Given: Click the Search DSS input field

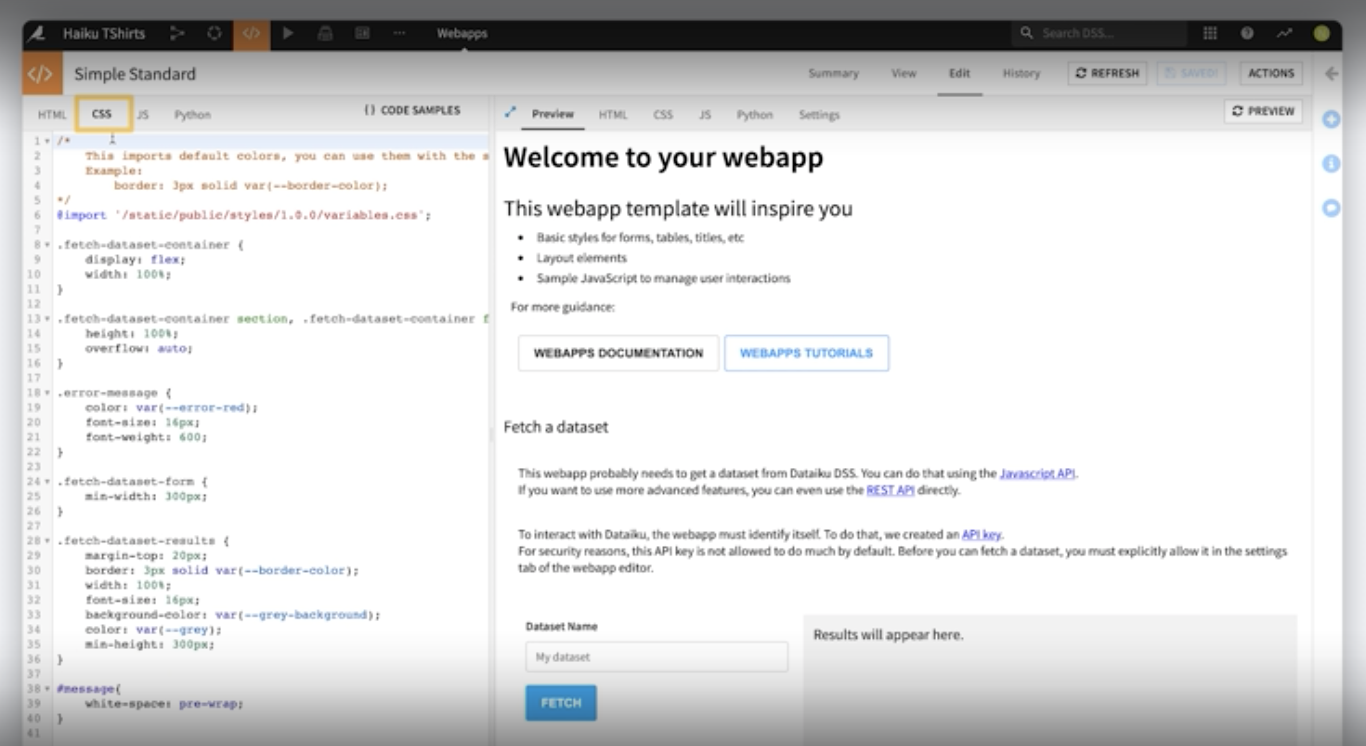Looking at the screenshot, I should pos(1099,33).
